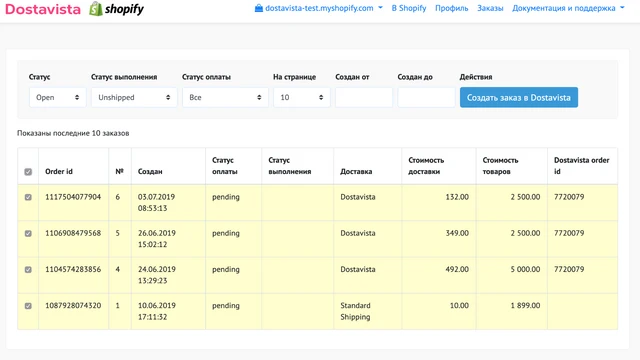The height and width of the screenshot is (360, 640).
Task: Follow the В Shopify link
Action: (x=409, y=8)
